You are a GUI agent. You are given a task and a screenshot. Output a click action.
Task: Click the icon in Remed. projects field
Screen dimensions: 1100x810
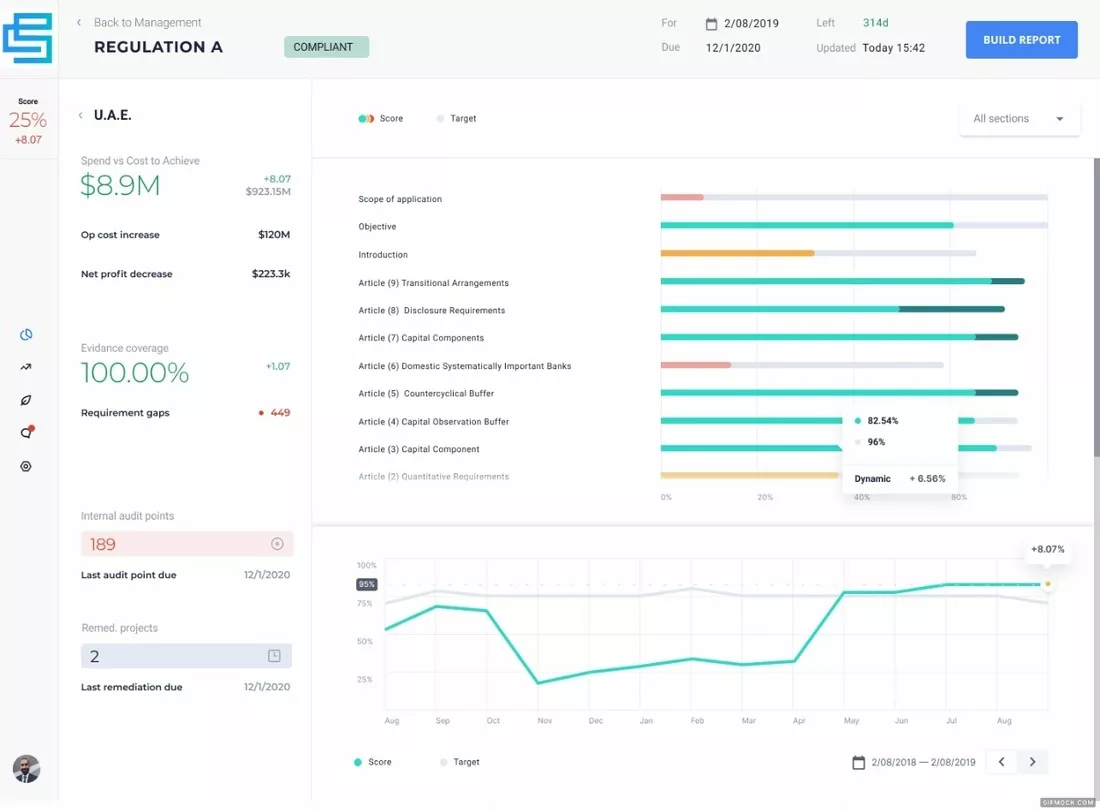pos(274,656)
